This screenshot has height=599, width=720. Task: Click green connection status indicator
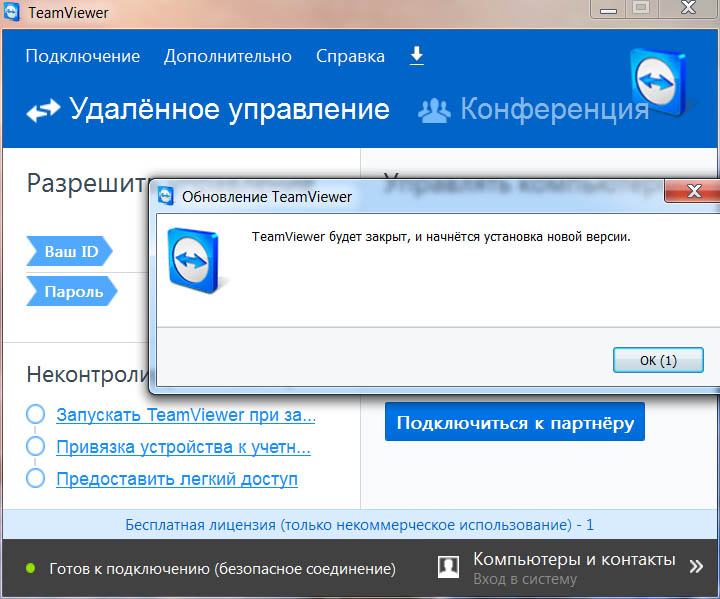[31, 568]
